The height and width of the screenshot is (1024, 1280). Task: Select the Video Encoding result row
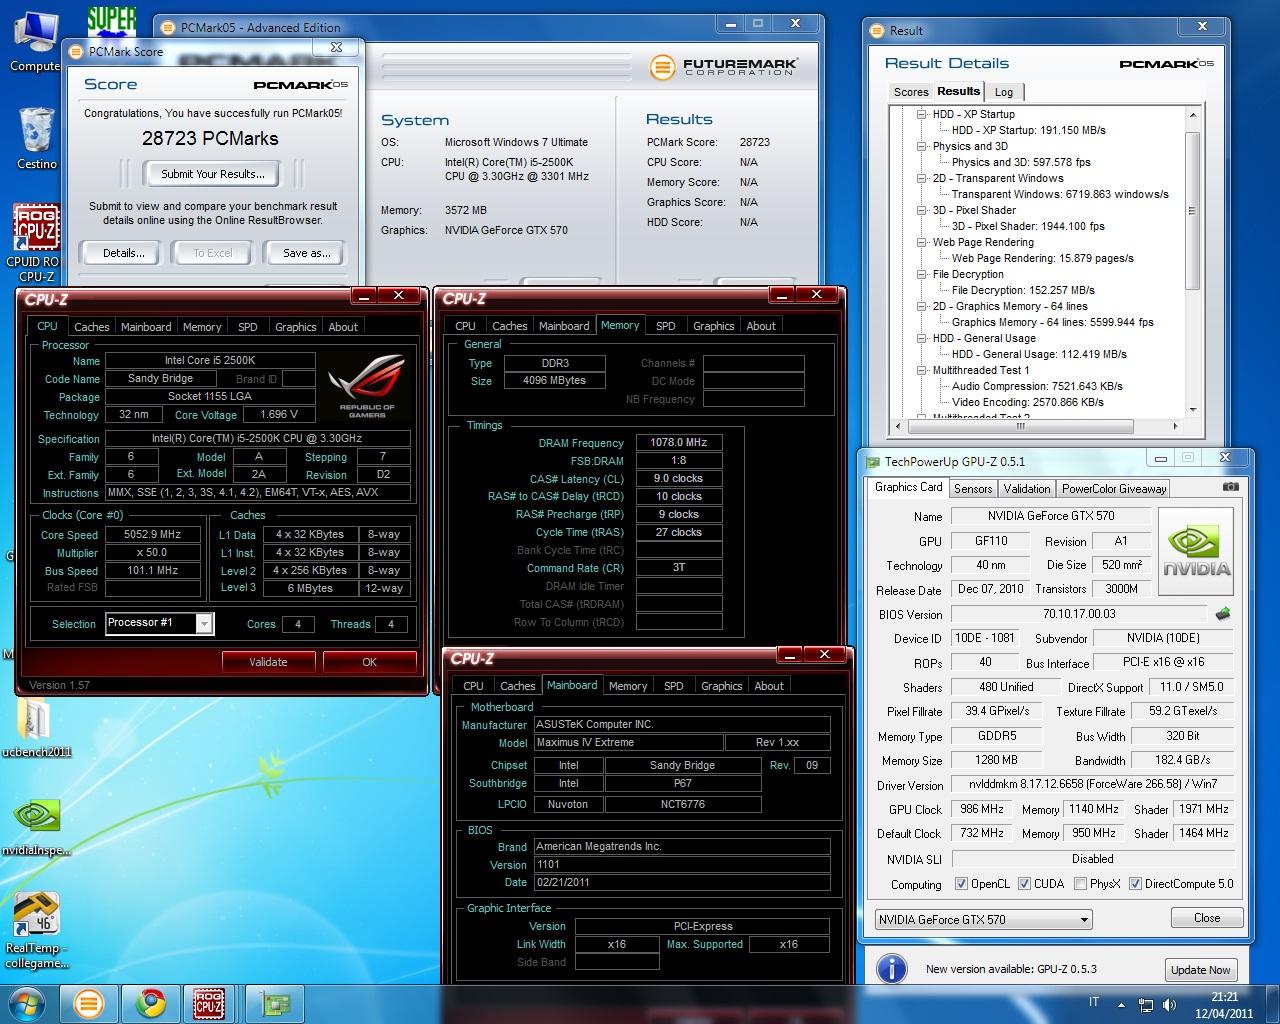click(x=1028, y=402)
